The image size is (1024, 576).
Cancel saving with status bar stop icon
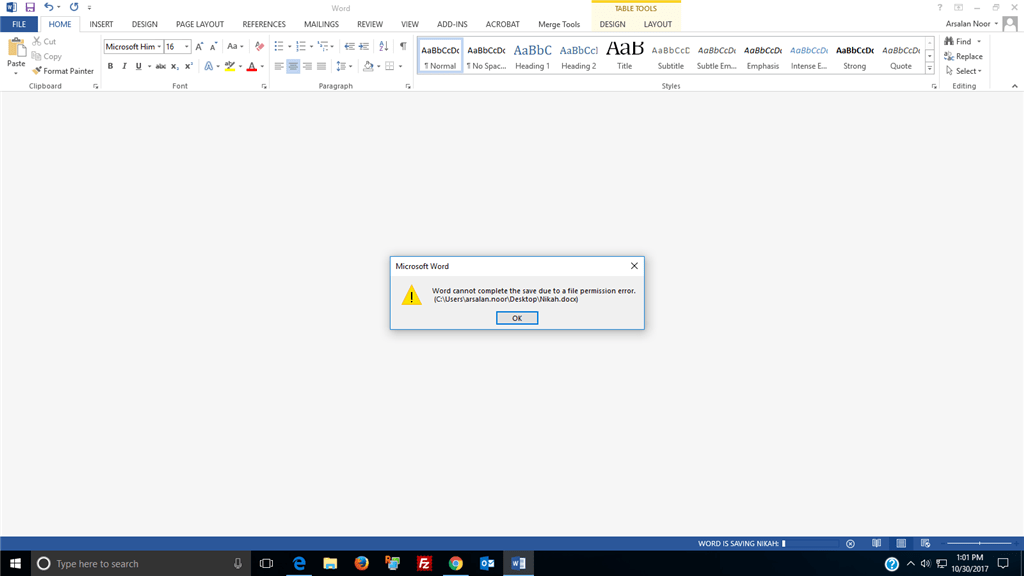tap(850, 544)
